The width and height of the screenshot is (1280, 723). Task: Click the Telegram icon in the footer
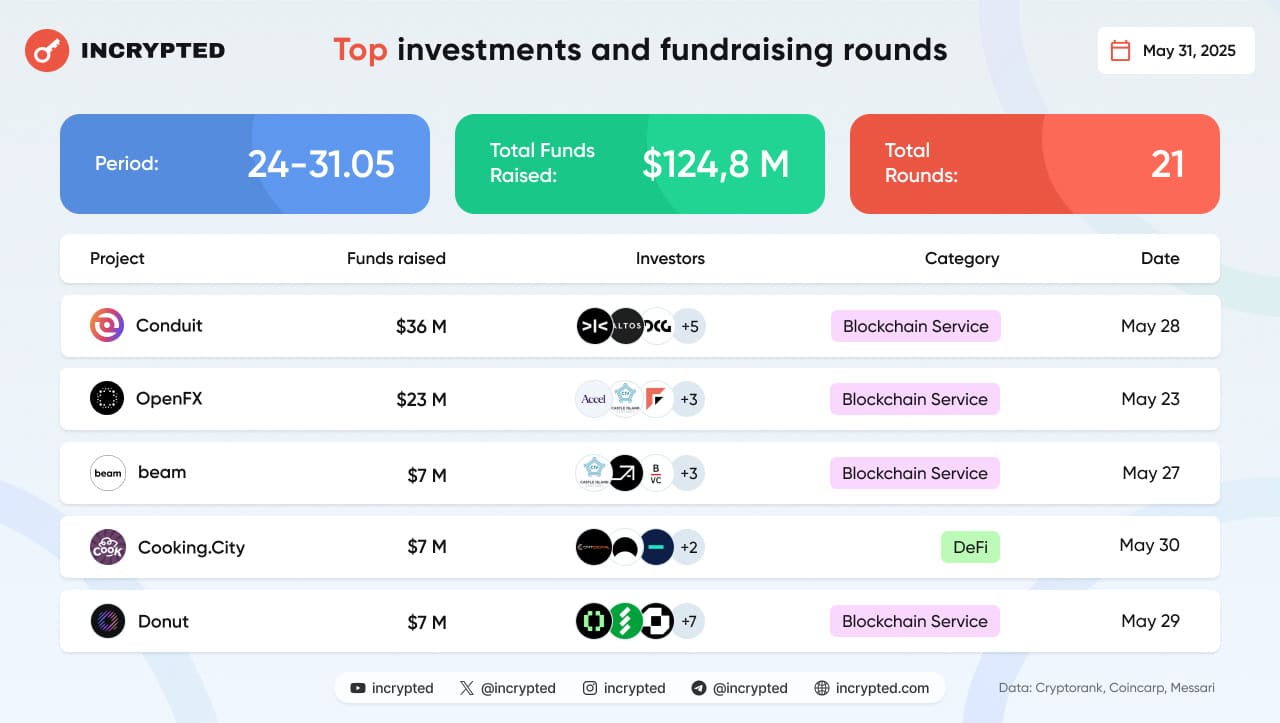[x=699, y=688]
